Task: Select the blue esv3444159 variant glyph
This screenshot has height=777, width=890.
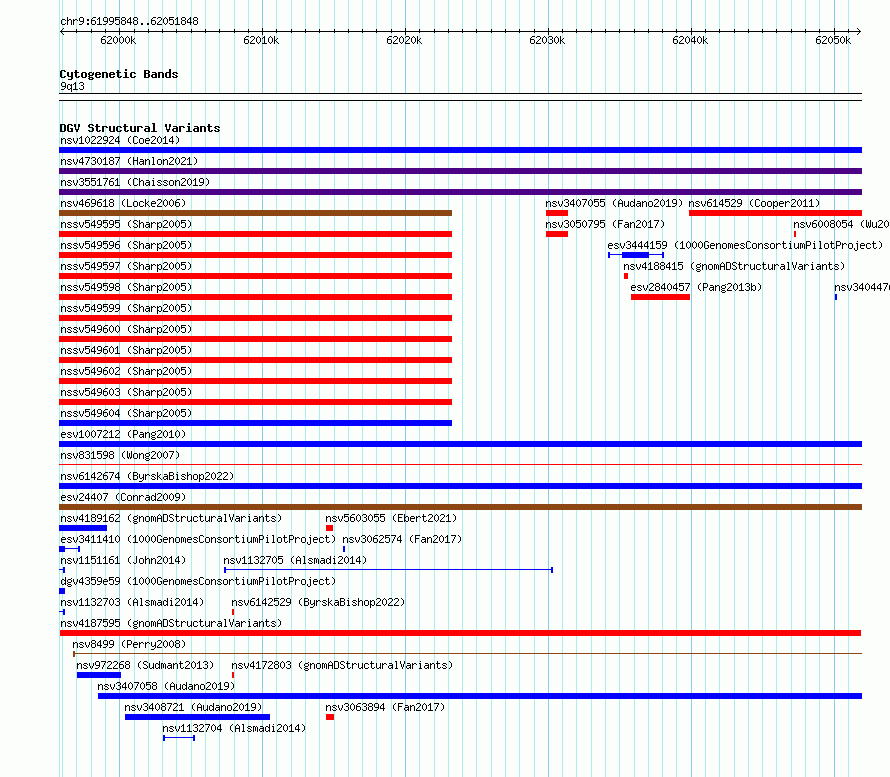Action: (x=636, y=255)
